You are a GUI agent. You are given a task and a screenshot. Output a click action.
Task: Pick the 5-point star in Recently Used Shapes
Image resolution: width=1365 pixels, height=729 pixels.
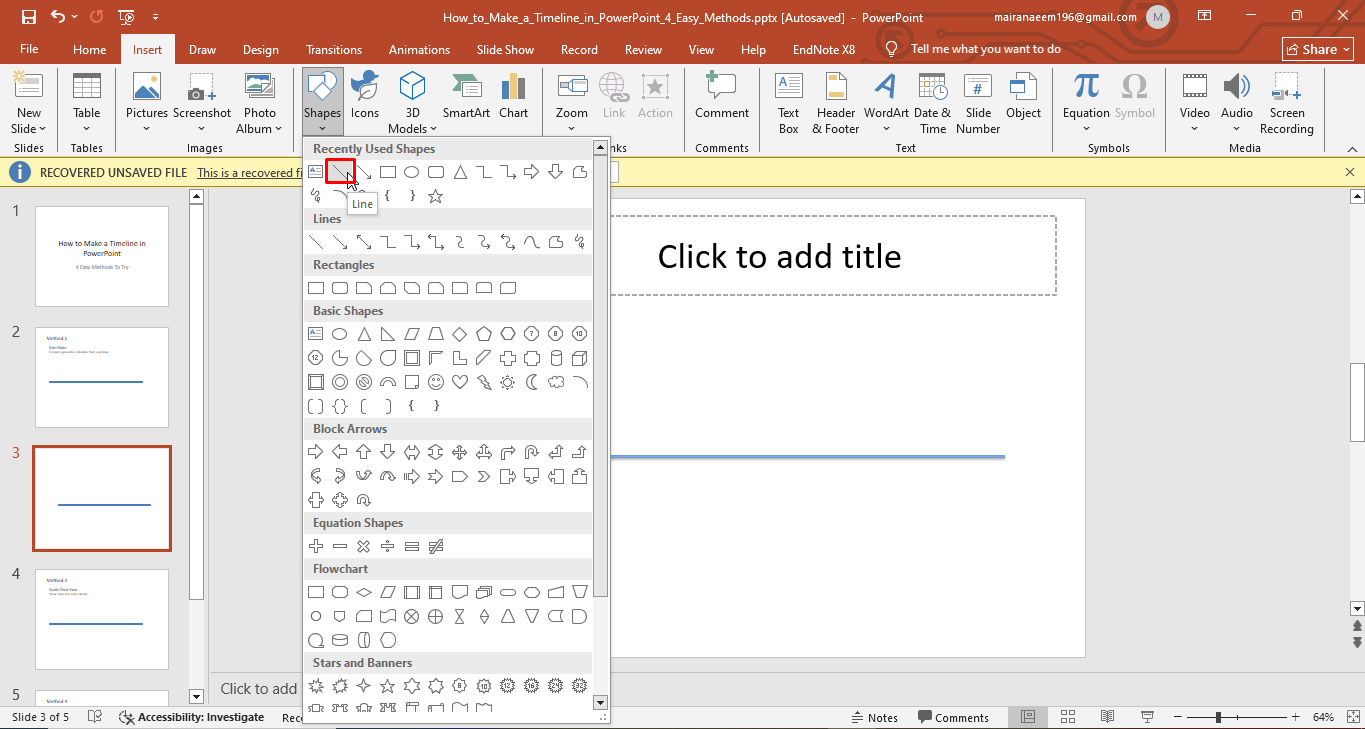(x=436, y=196)
